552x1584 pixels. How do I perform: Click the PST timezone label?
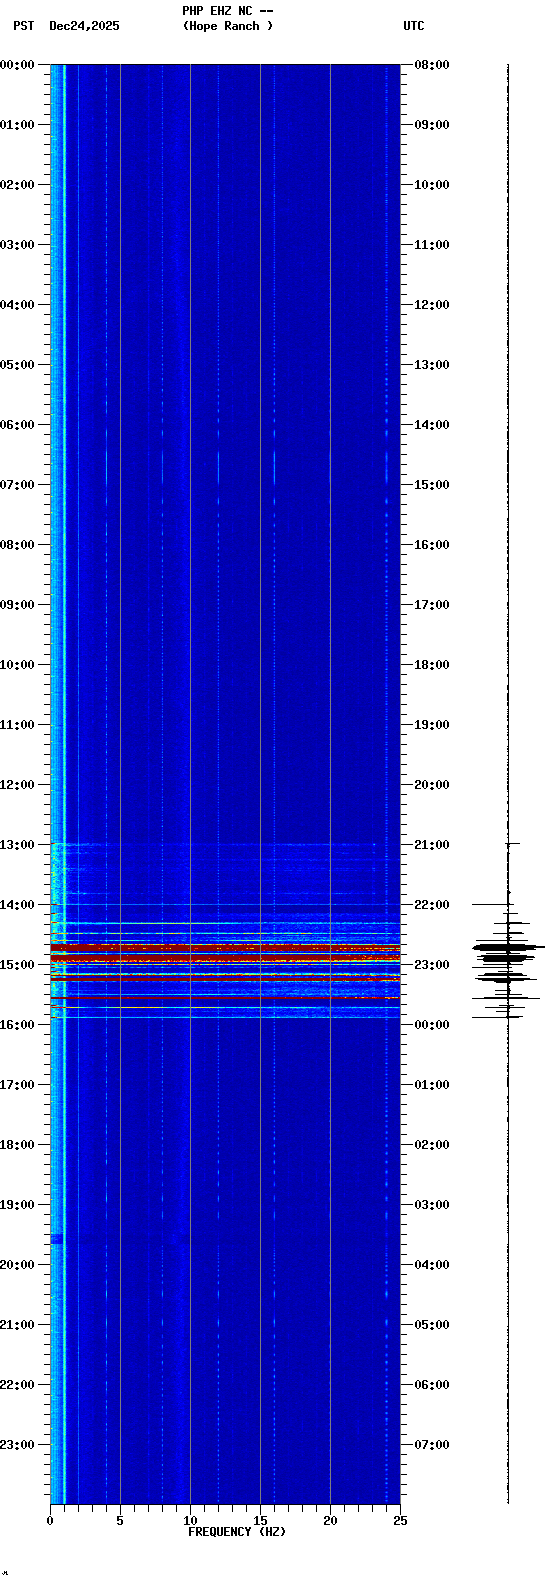(x=23, y=26)
